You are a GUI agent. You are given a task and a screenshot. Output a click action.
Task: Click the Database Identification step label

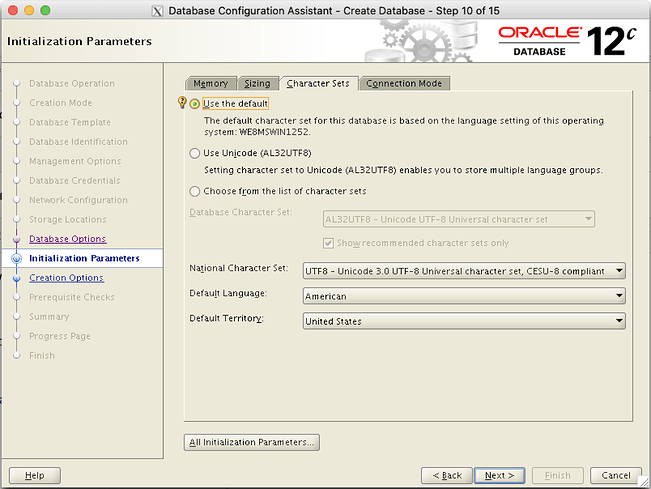point(78,142)
